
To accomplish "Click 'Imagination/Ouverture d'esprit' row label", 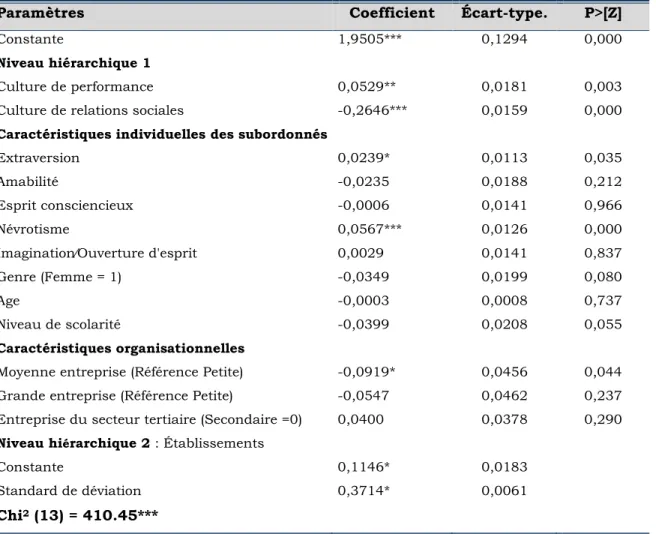I will [98, 253].
